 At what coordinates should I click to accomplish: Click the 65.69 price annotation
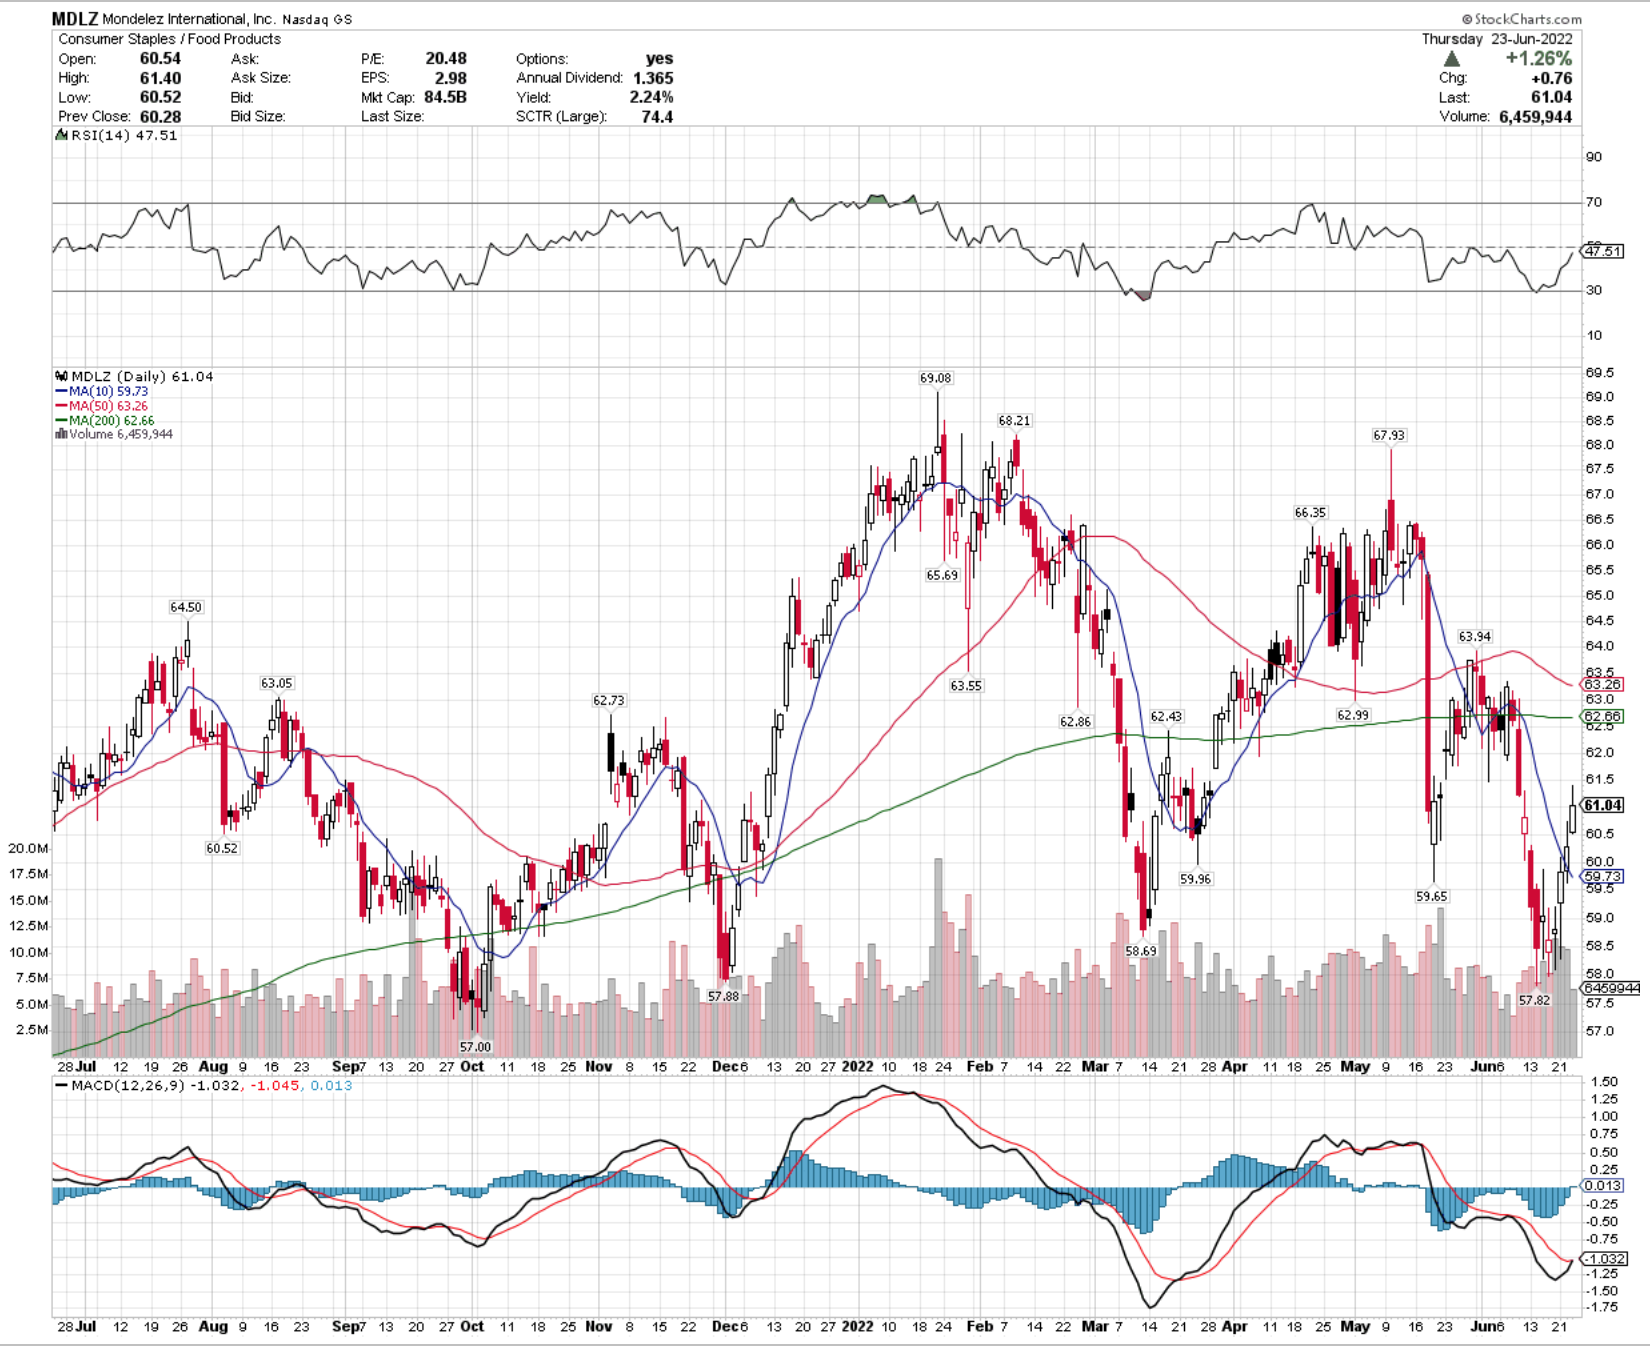click(x=942, y=575)
